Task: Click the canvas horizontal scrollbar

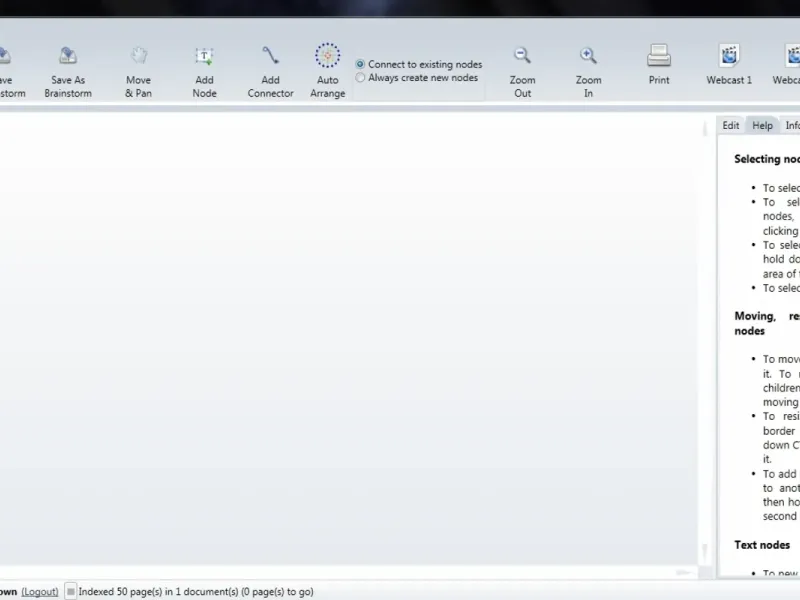Action: (348, 572)
